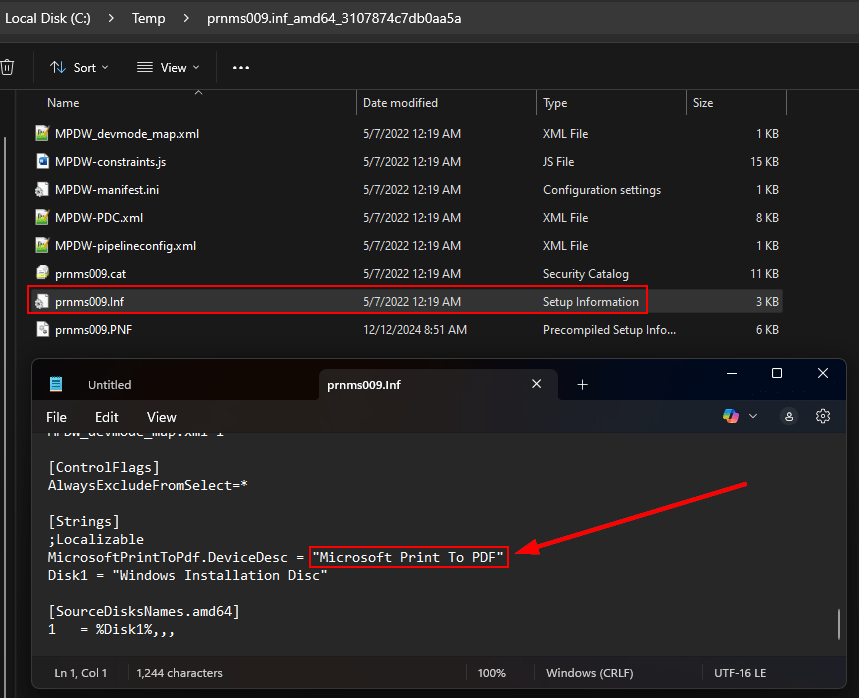859x698 pixels.
Task: Select MPDW_devmode_map.xml file name
Action: point(127,134)
